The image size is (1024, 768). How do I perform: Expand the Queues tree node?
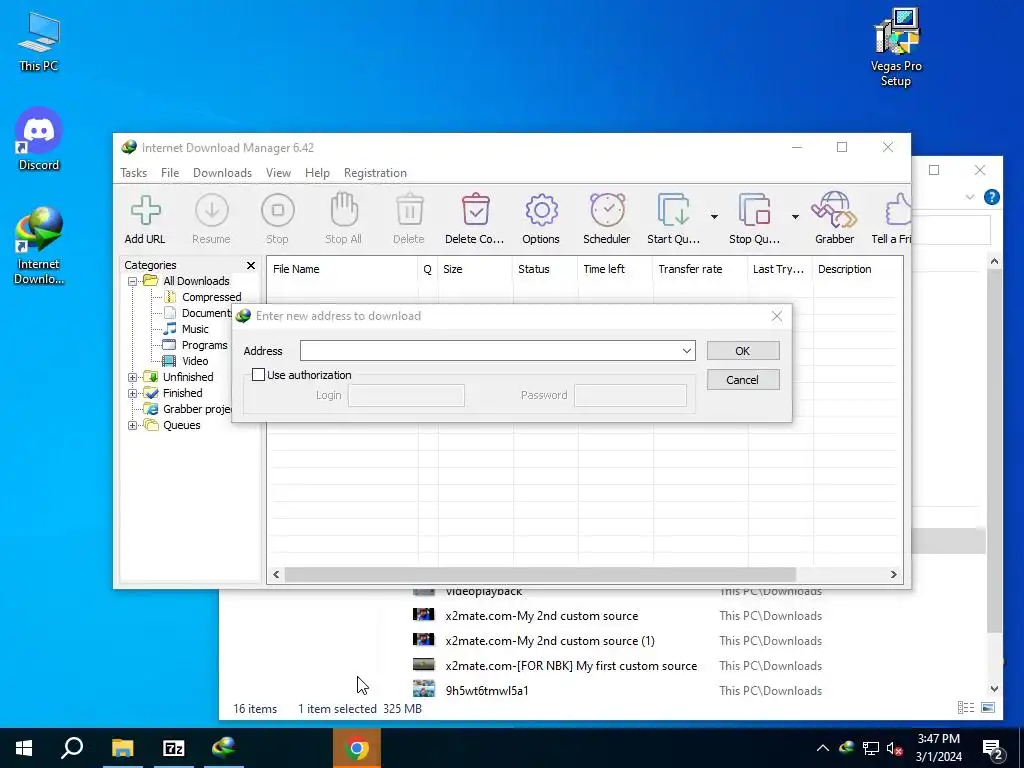click(x=133, y=425)
